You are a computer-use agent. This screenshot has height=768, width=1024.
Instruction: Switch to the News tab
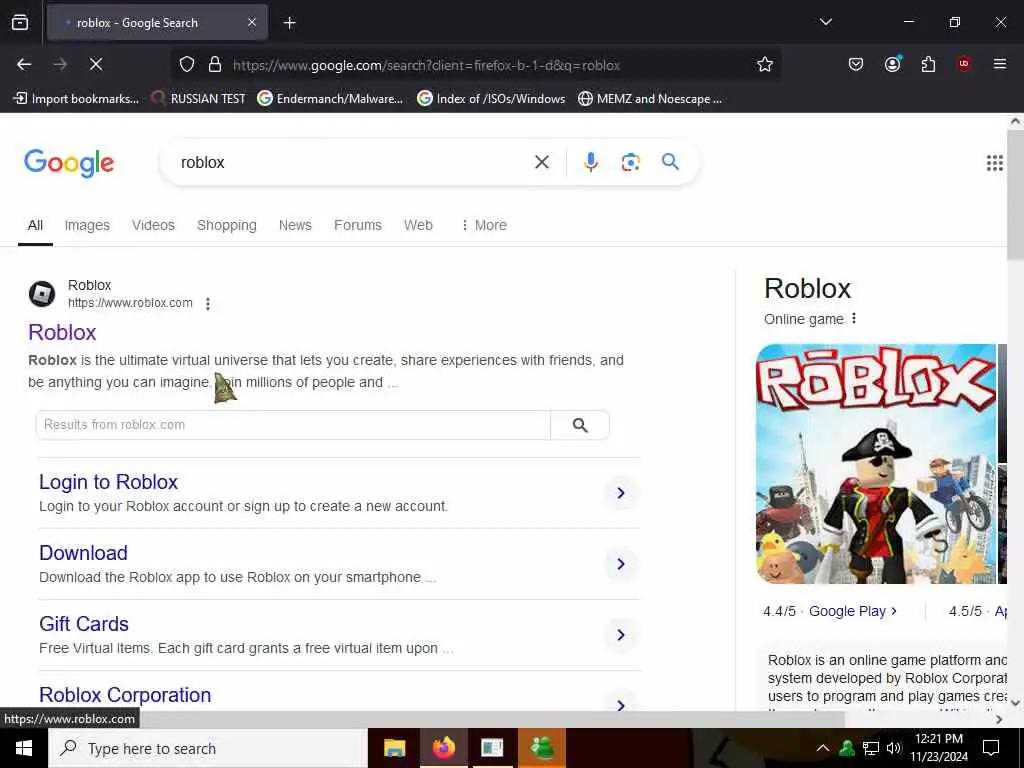(295, 225)
